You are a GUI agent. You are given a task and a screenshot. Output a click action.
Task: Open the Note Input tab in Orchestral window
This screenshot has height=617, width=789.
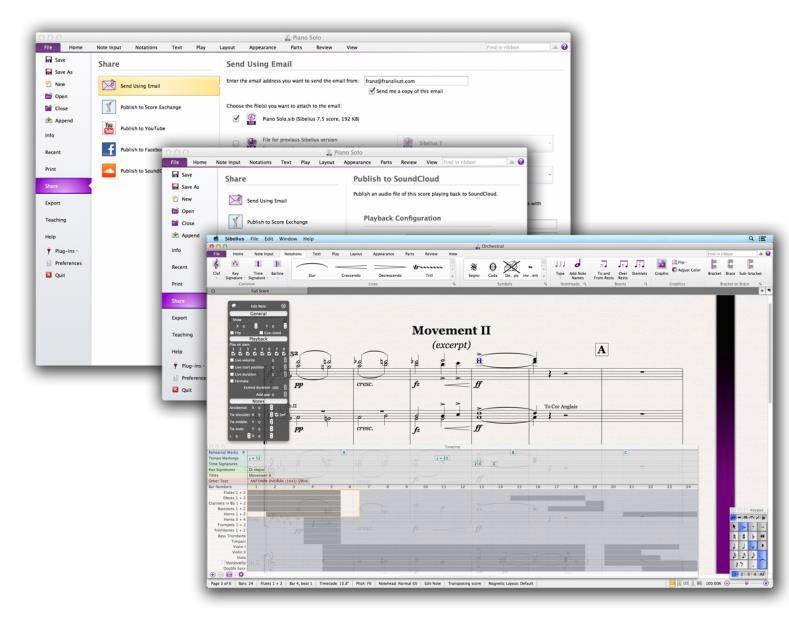tap(264, 254)
